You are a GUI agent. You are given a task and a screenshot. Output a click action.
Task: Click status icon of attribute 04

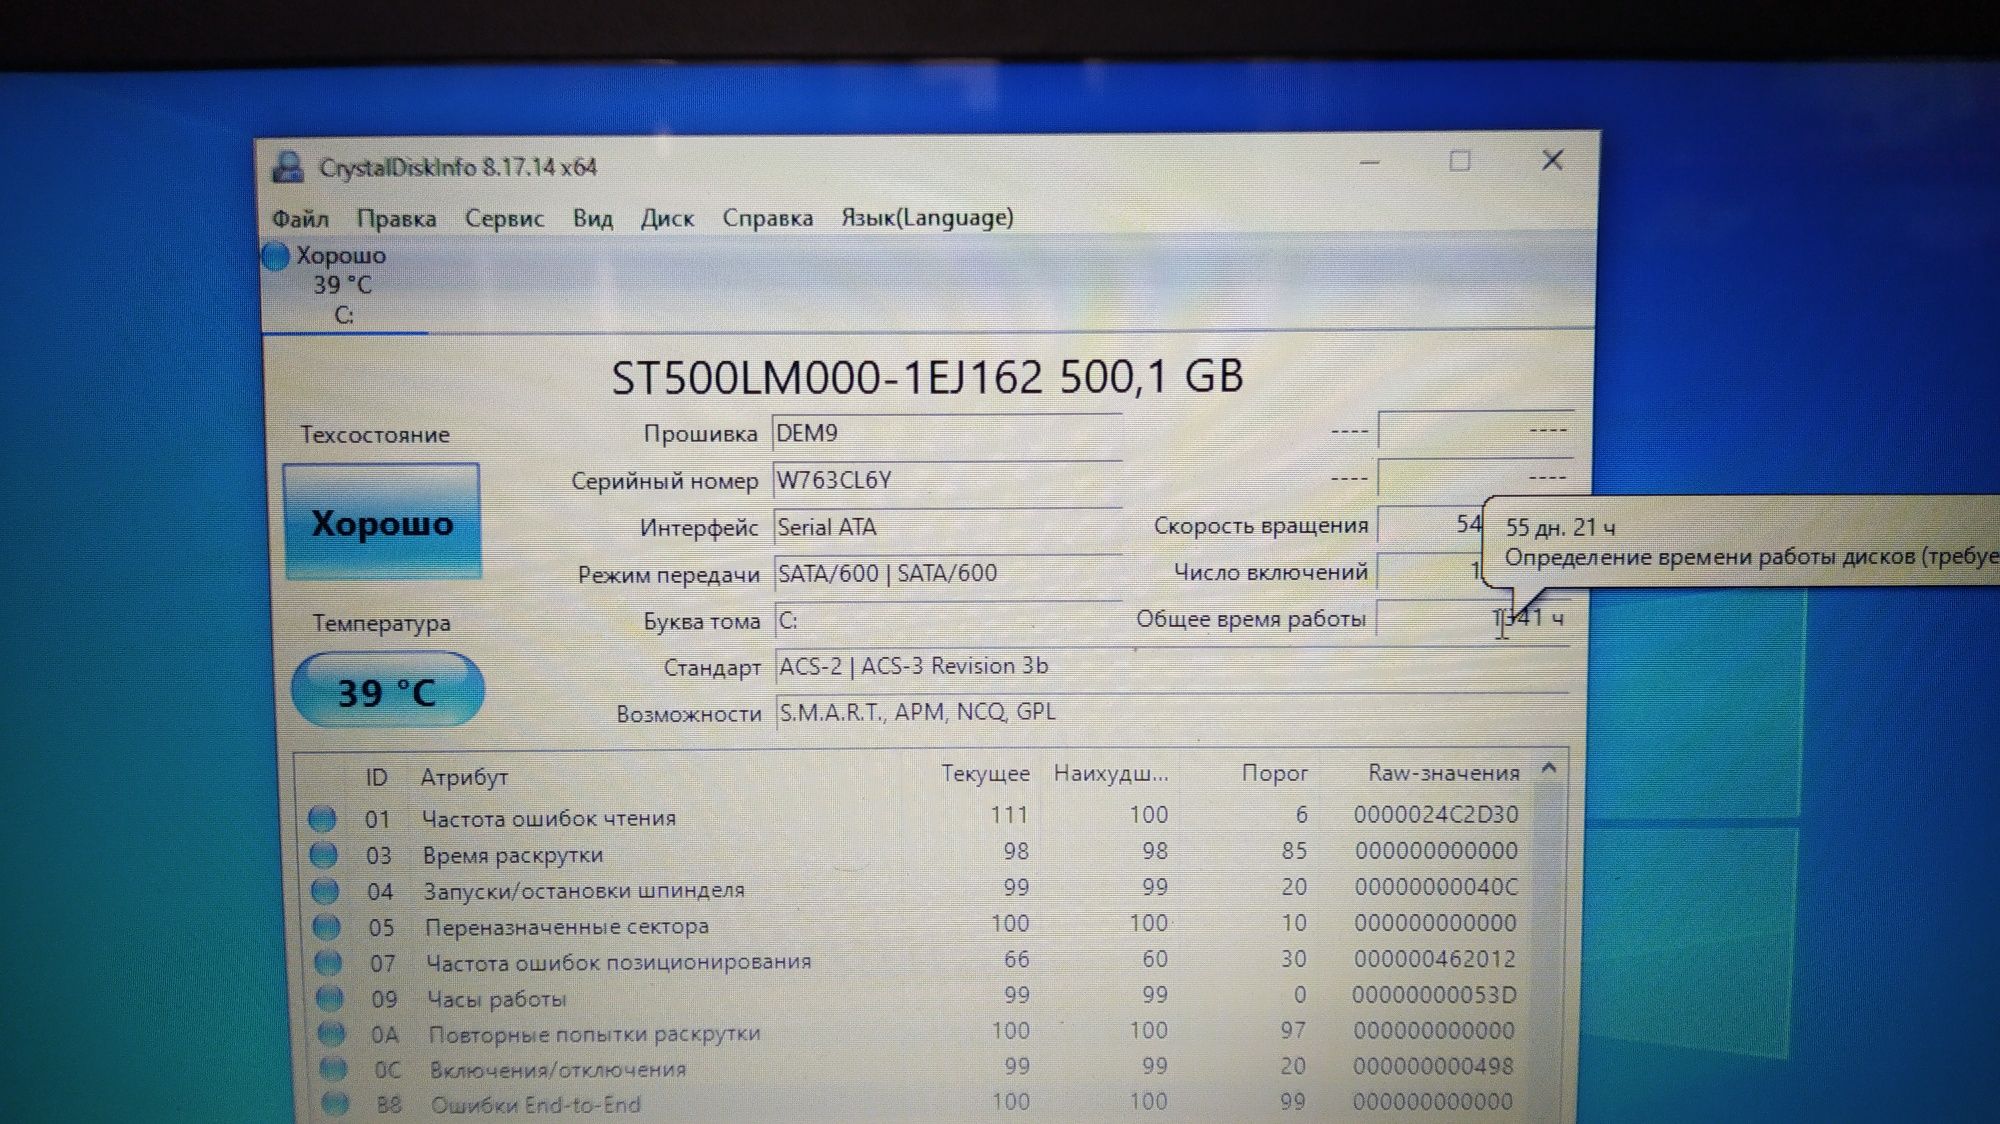[325, 891]
